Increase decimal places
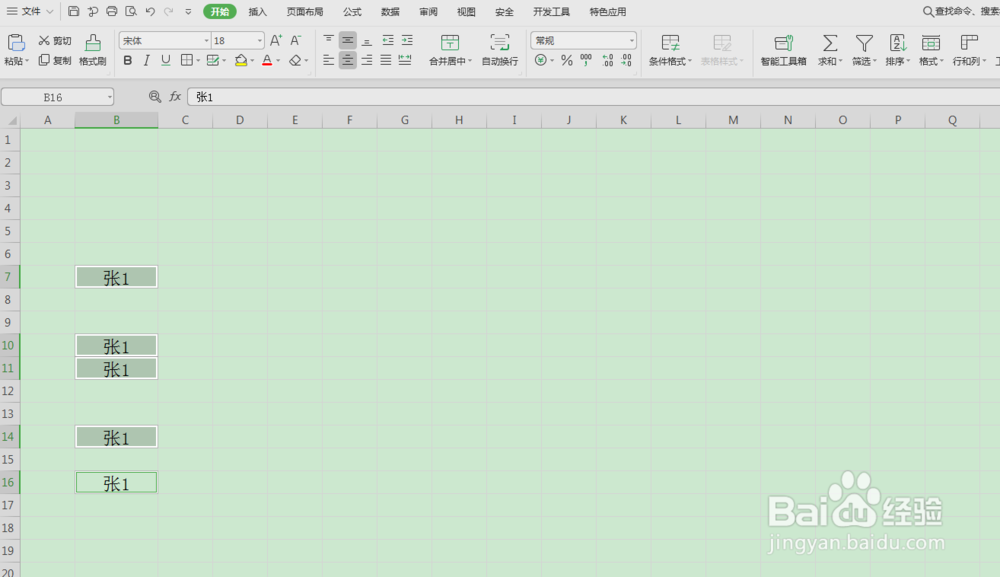1000x577 pixels. pos(608,61)
